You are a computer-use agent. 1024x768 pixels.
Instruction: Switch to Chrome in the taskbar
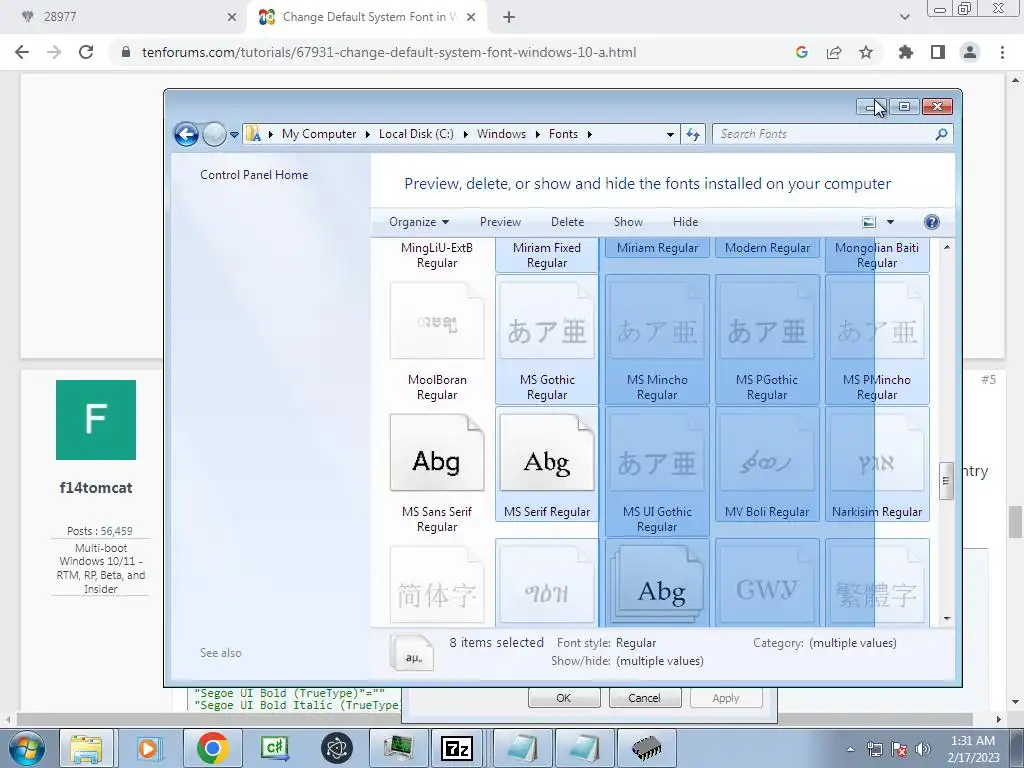[x=212, y=748]
